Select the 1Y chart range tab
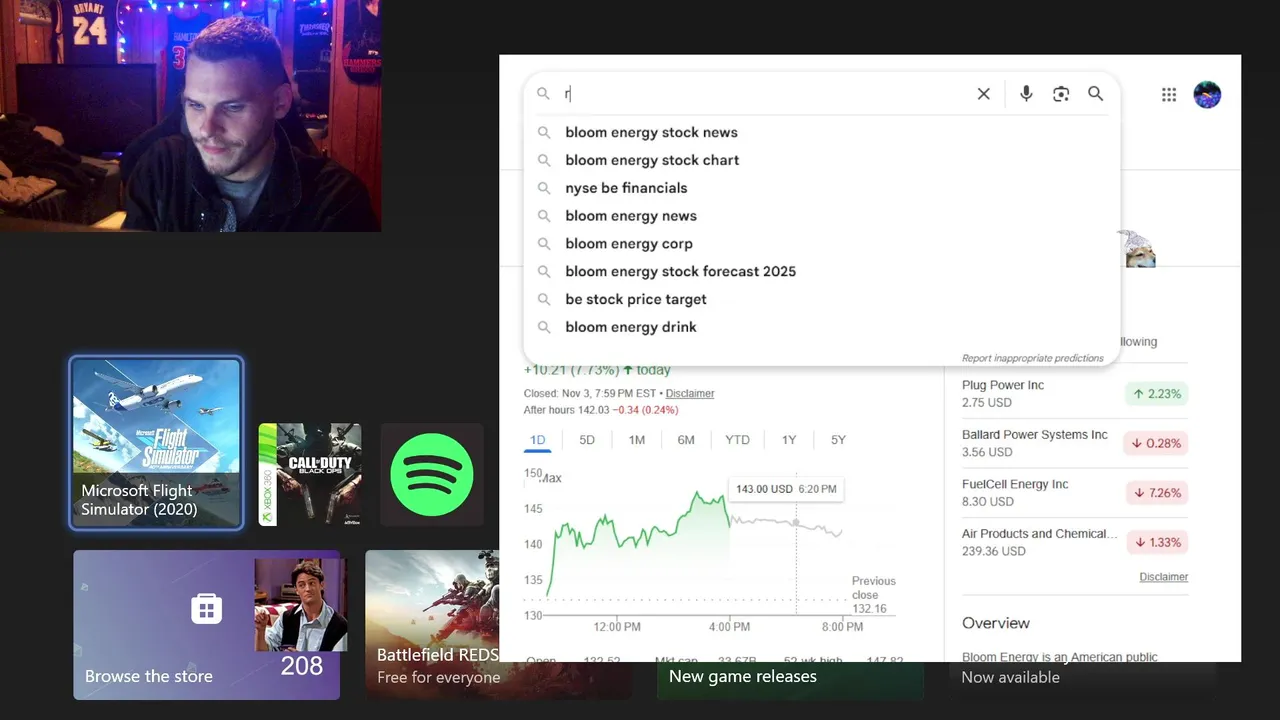Screen dimensions: 1280x720 [789, 440]
